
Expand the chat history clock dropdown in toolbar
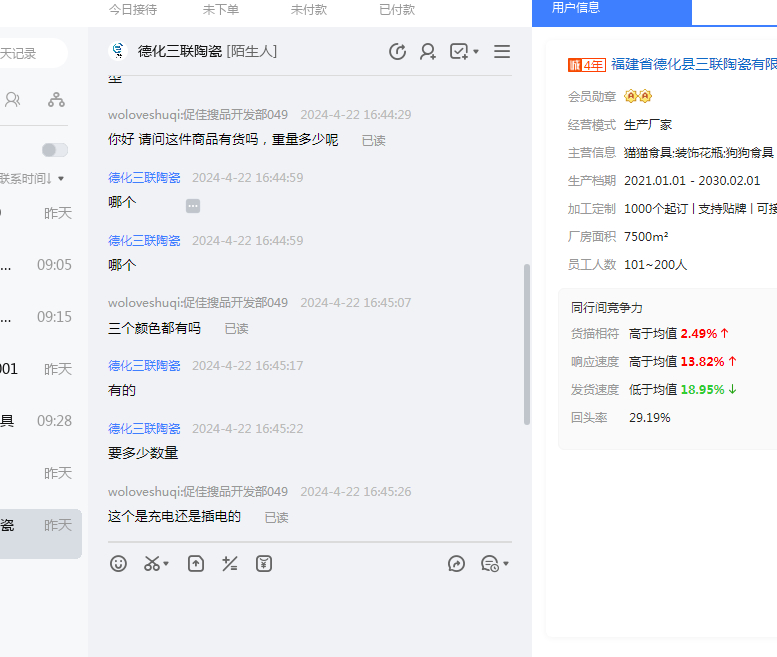506,564
